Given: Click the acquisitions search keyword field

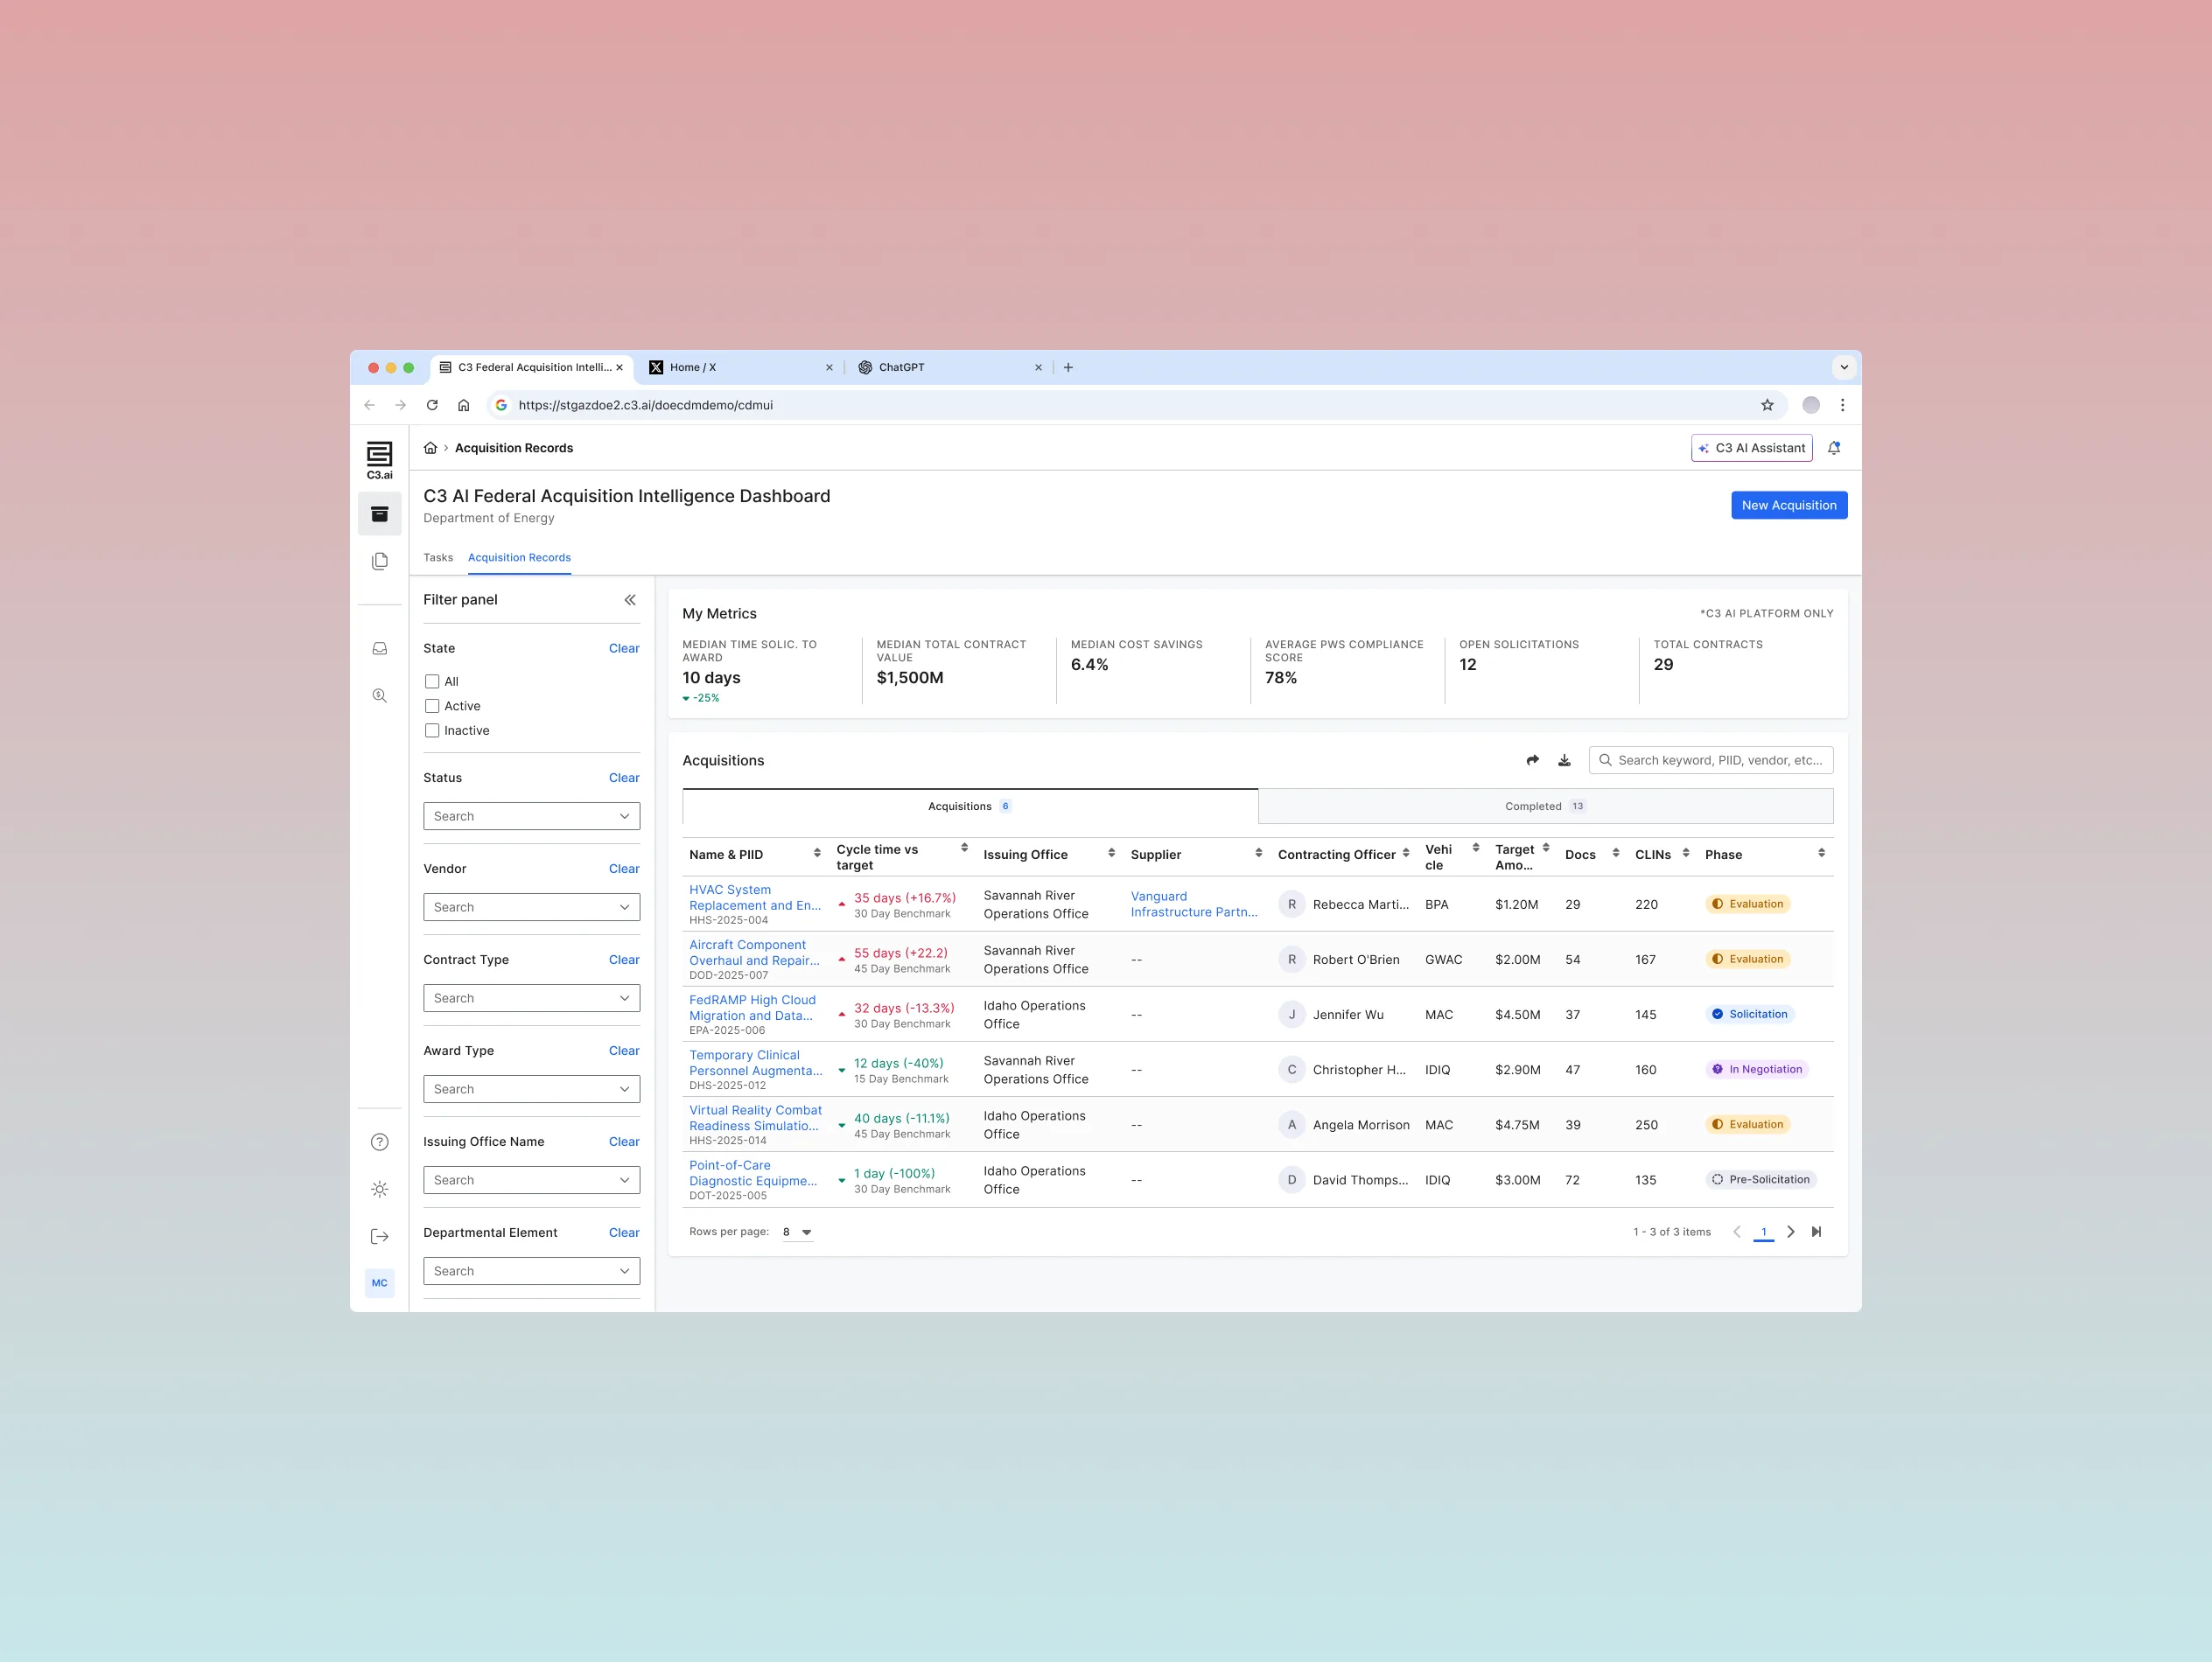Looking at the screenshot, I should (x=1710, y=760).
